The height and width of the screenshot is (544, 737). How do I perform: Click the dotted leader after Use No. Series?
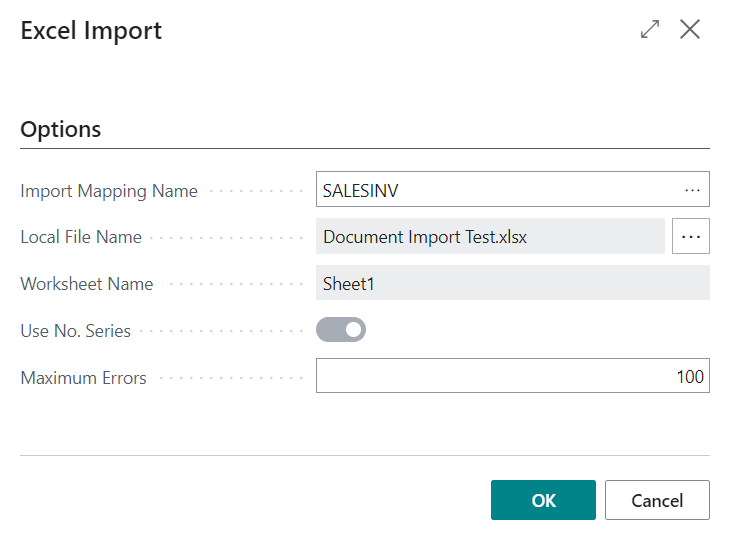pos(221,331)
